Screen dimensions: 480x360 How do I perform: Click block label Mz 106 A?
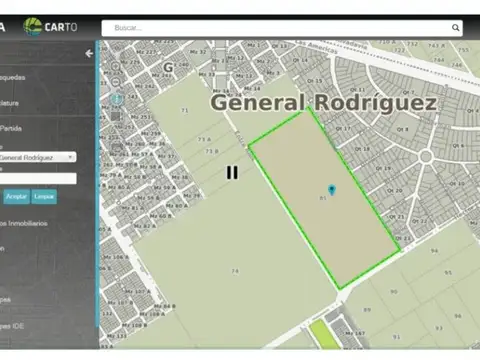pyautogui.click(x=116, y=257)
